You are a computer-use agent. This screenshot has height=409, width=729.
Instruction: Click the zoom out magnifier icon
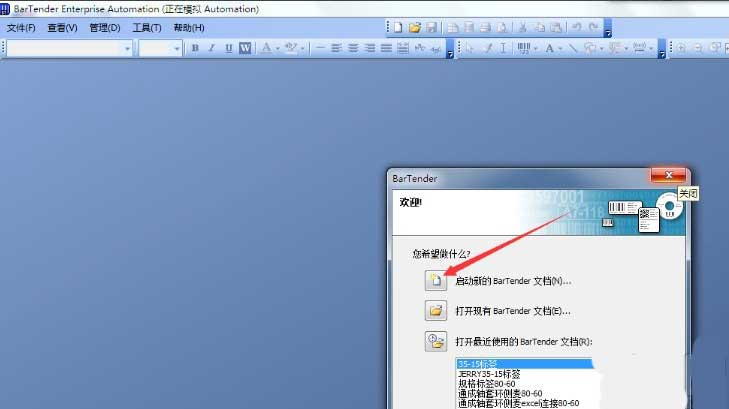(x=698, y=48)
